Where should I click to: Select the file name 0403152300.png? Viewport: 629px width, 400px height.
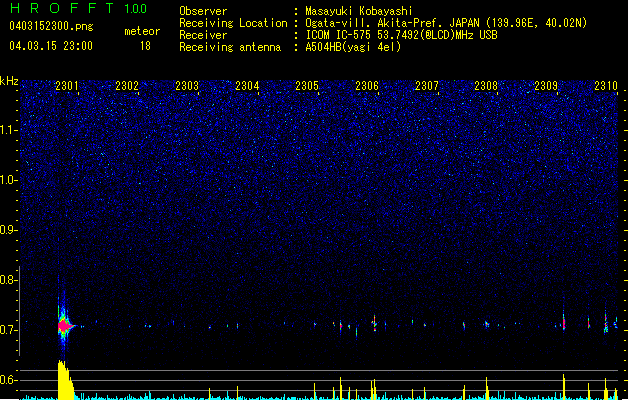51,26
